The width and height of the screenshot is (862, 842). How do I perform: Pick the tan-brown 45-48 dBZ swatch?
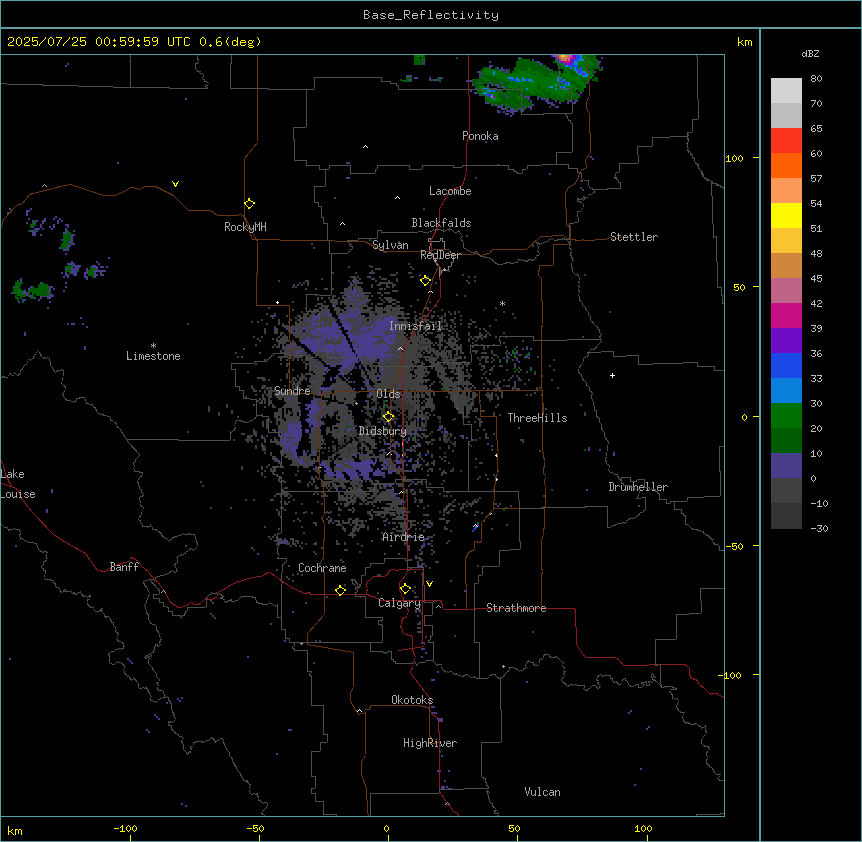click(786, 265)
